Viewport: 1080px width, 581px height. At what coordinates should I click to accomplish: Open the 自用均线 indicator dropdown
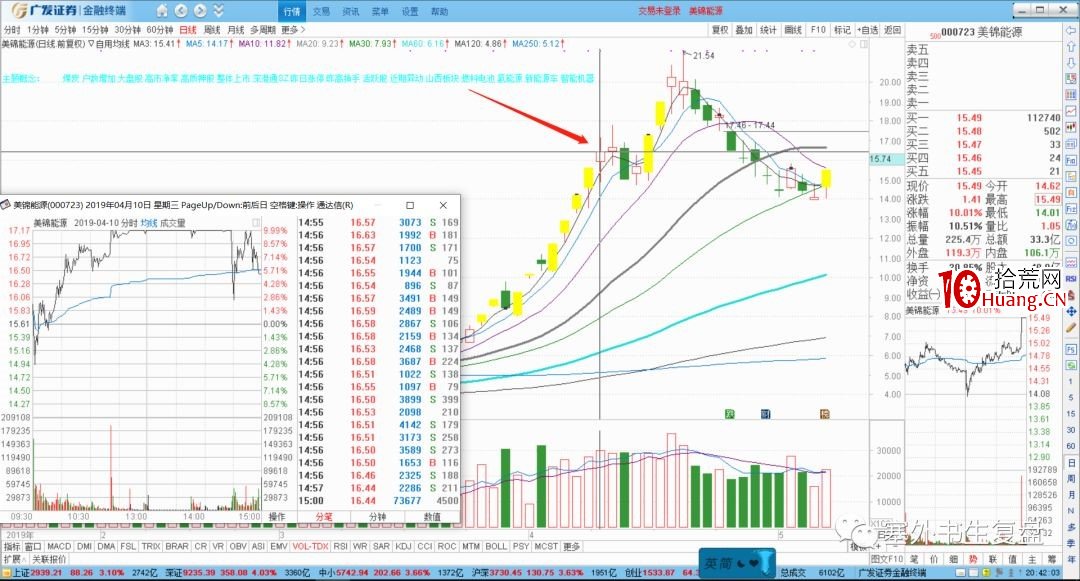tap(108, 43)
